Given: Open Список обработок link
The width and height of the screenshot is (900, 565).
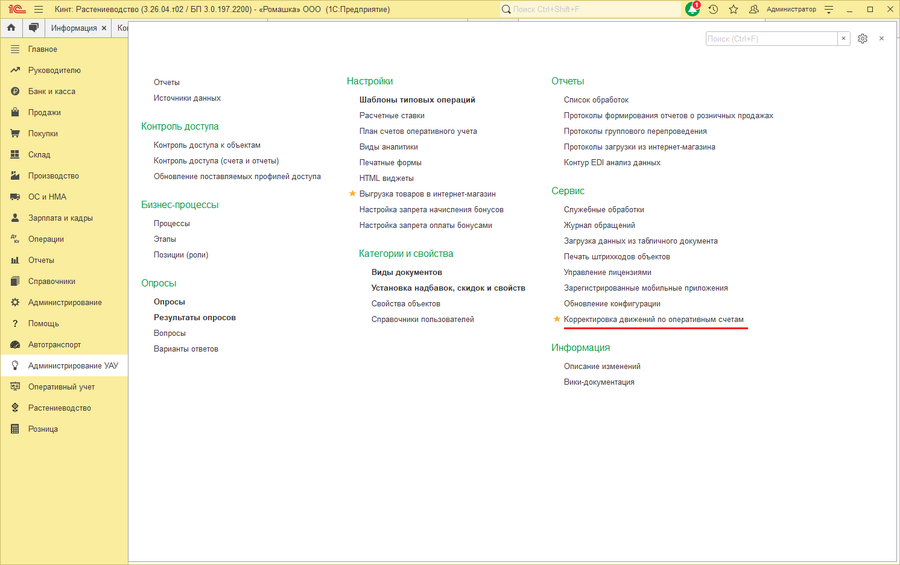Looking at the screenshot, I should (x=596, y=100).
